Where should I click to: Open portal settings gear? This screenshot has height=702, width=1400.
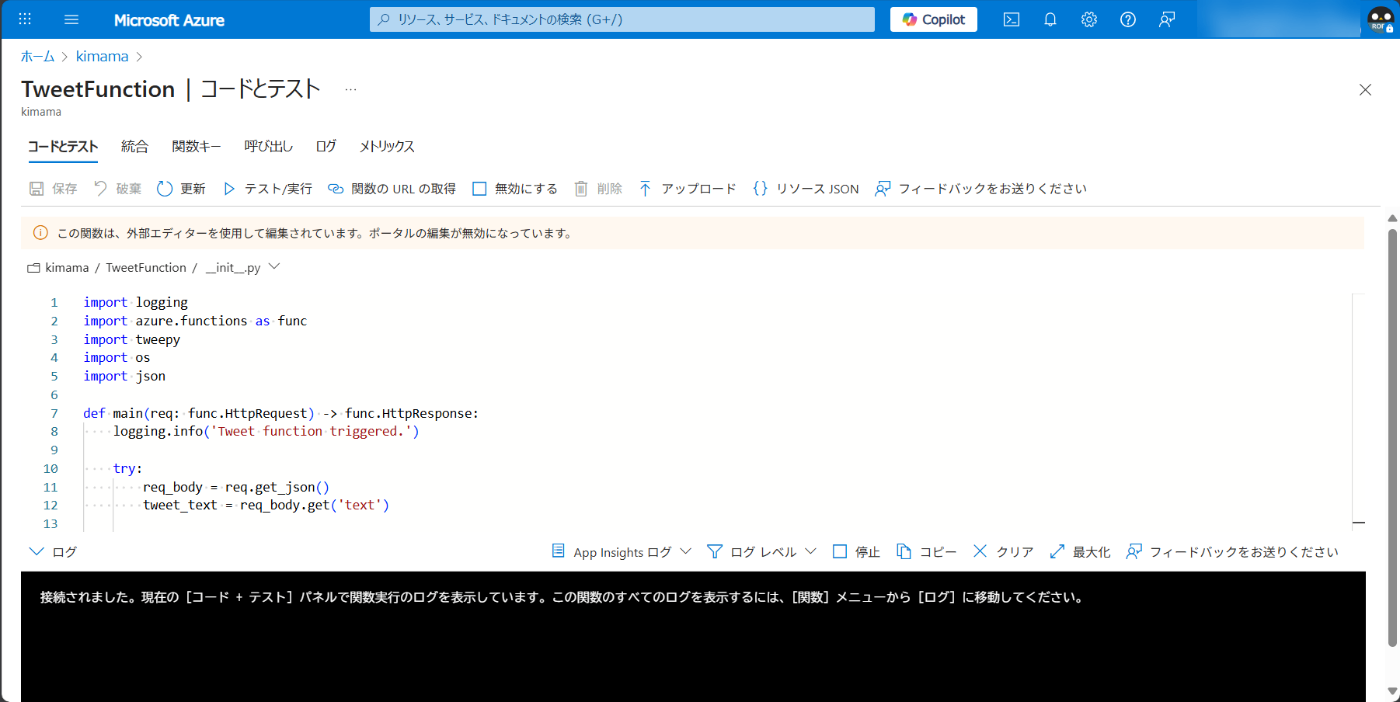pos(1089,19)
